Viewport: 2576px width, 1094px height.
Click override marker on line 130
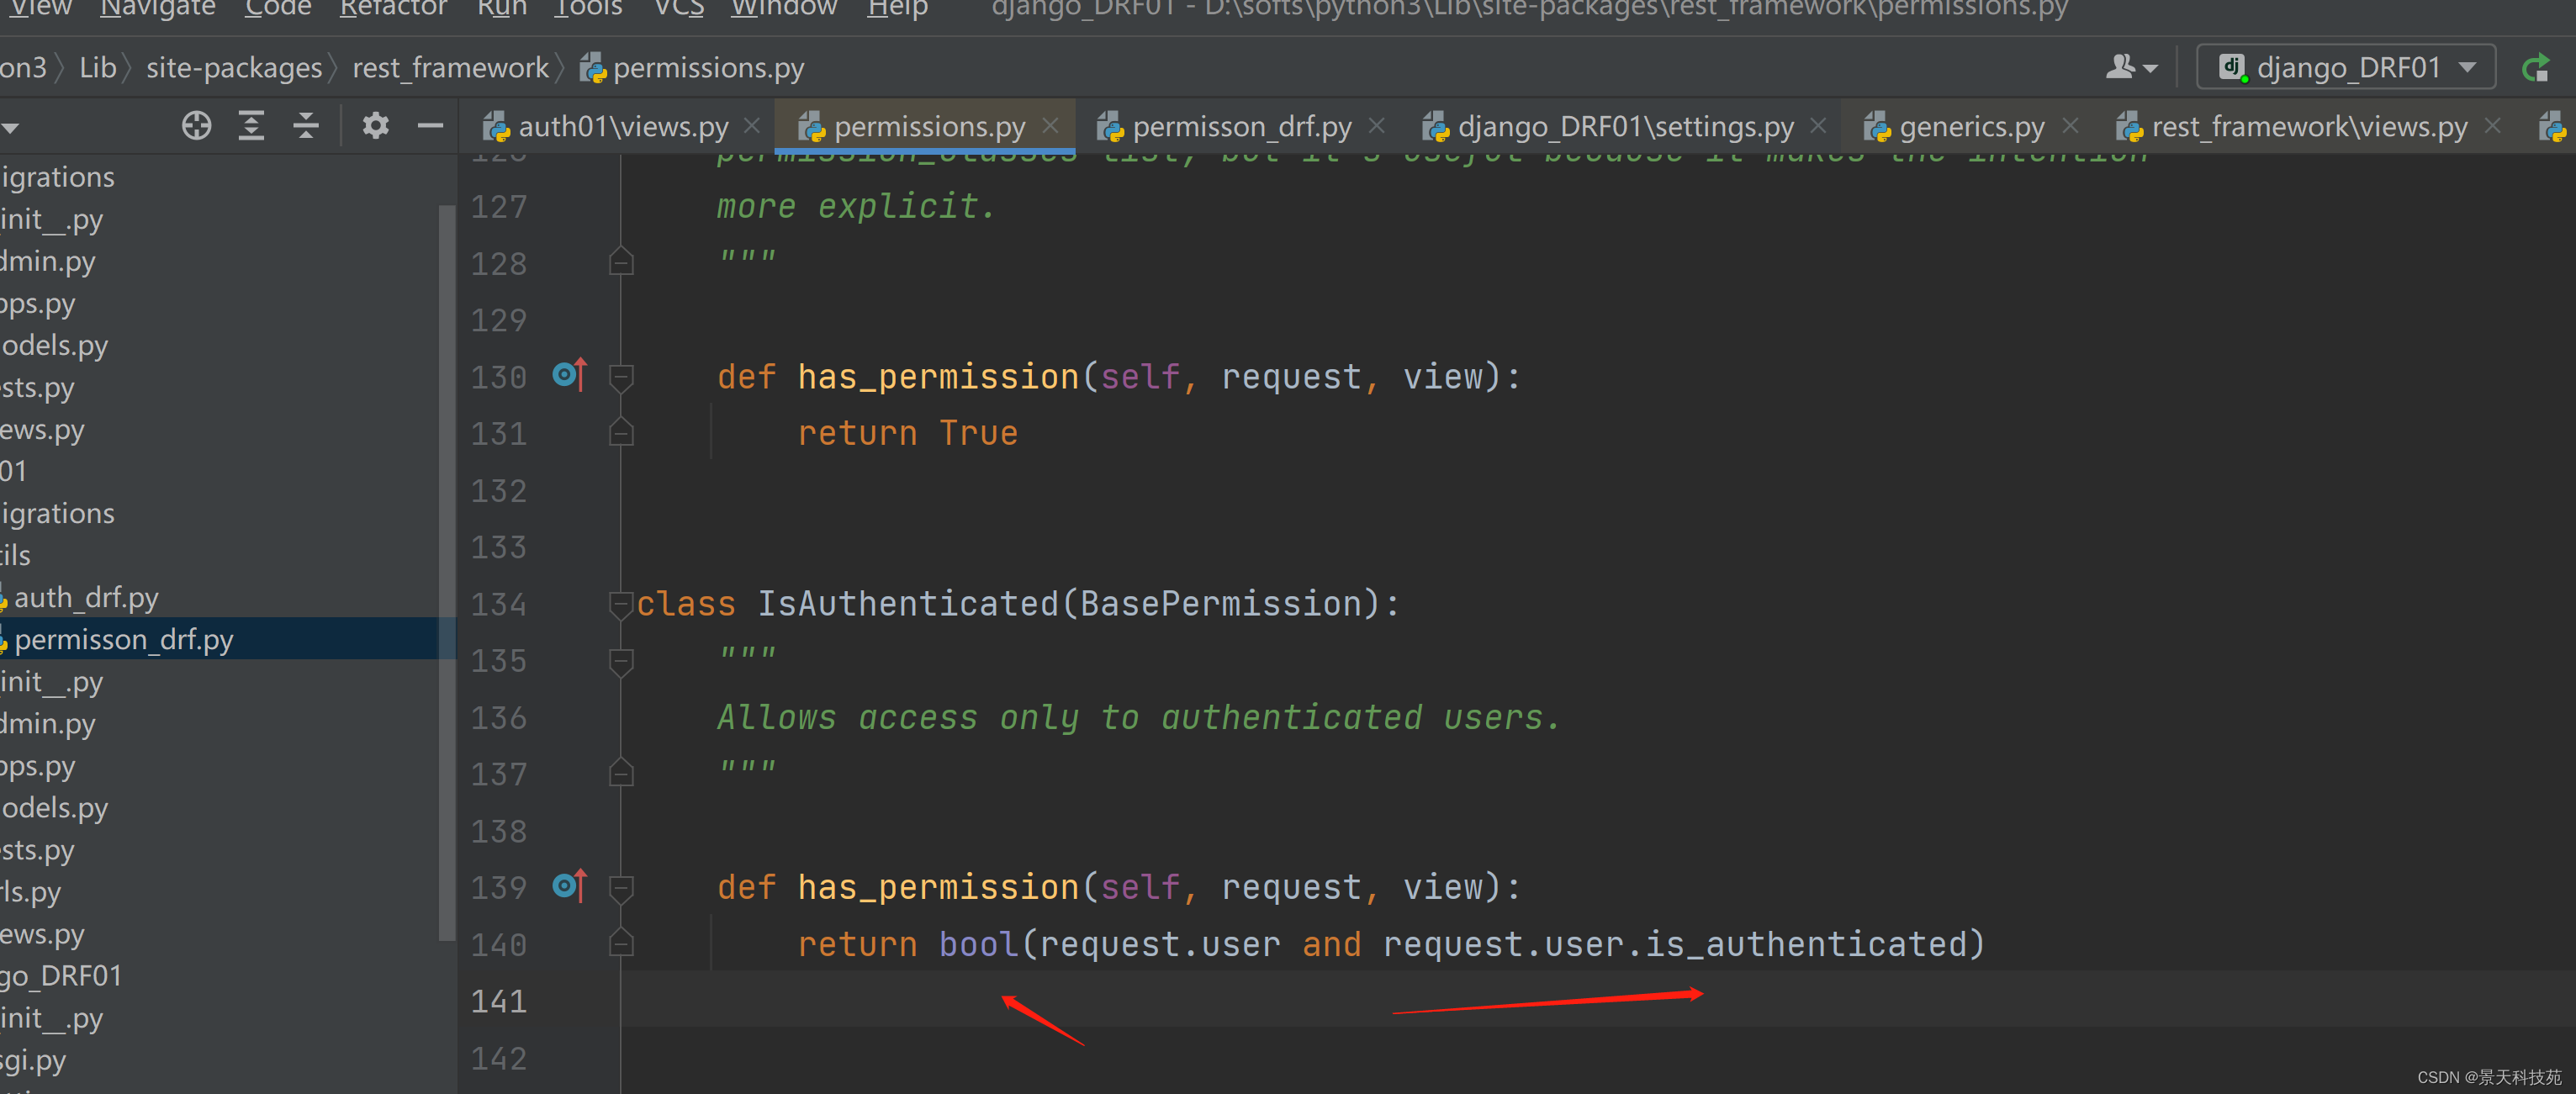[570, 375]
